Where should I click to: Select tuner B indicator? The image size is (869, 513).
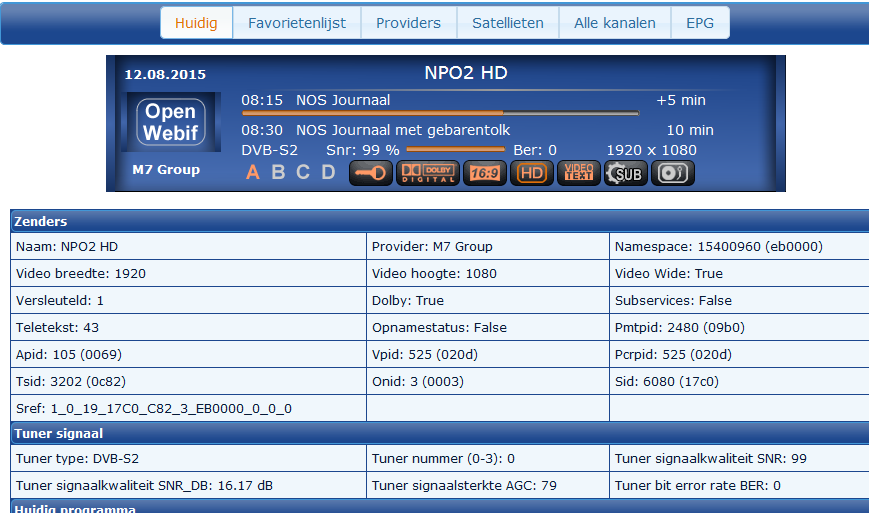point(278,172)
